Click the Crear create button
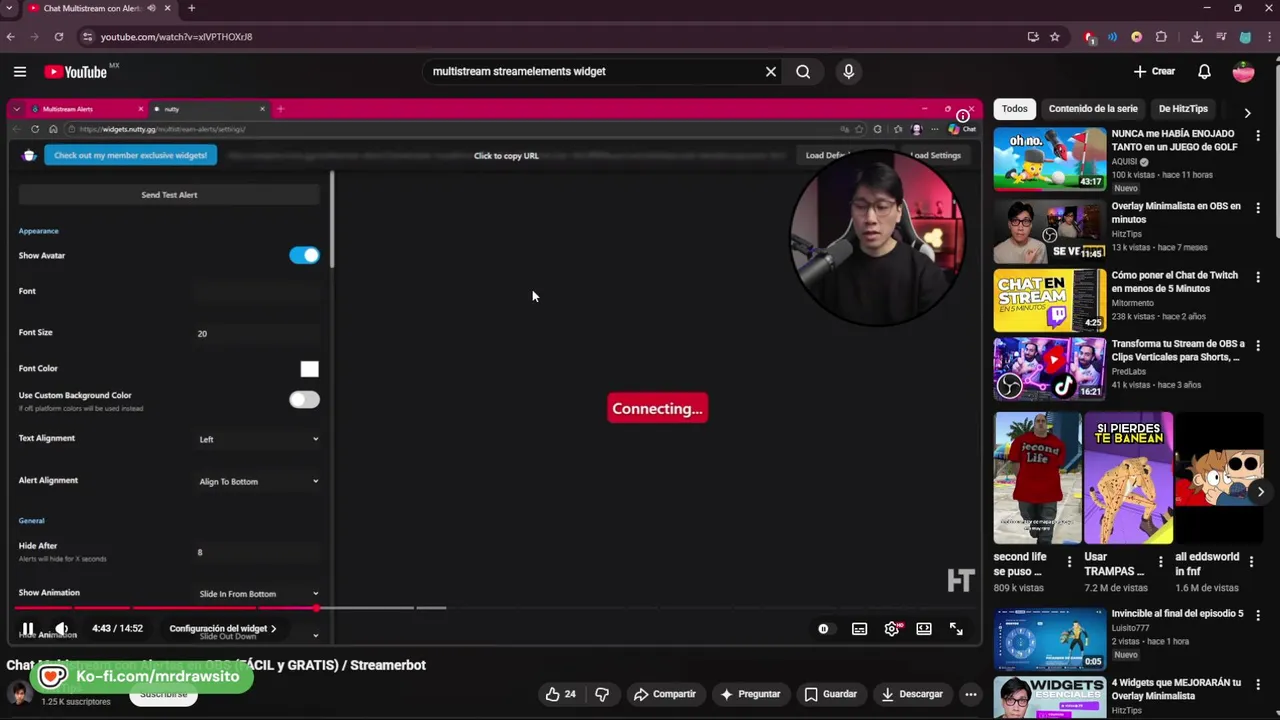This screenshot has height=720, width=1280. point(1154,71)
